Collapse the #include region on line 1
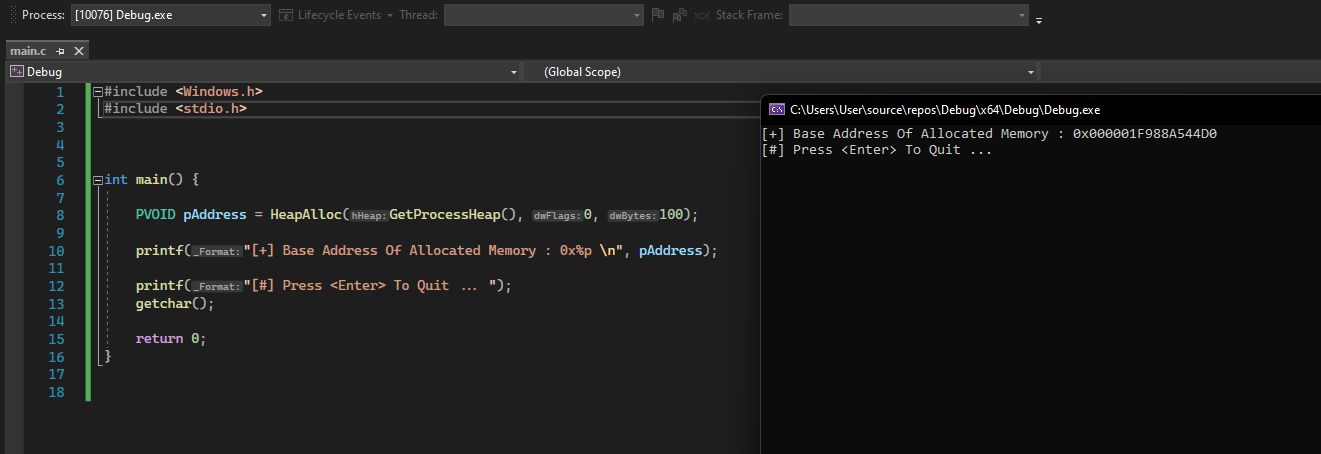This screenshot has height=454, width=1321. tap(97, 91)
